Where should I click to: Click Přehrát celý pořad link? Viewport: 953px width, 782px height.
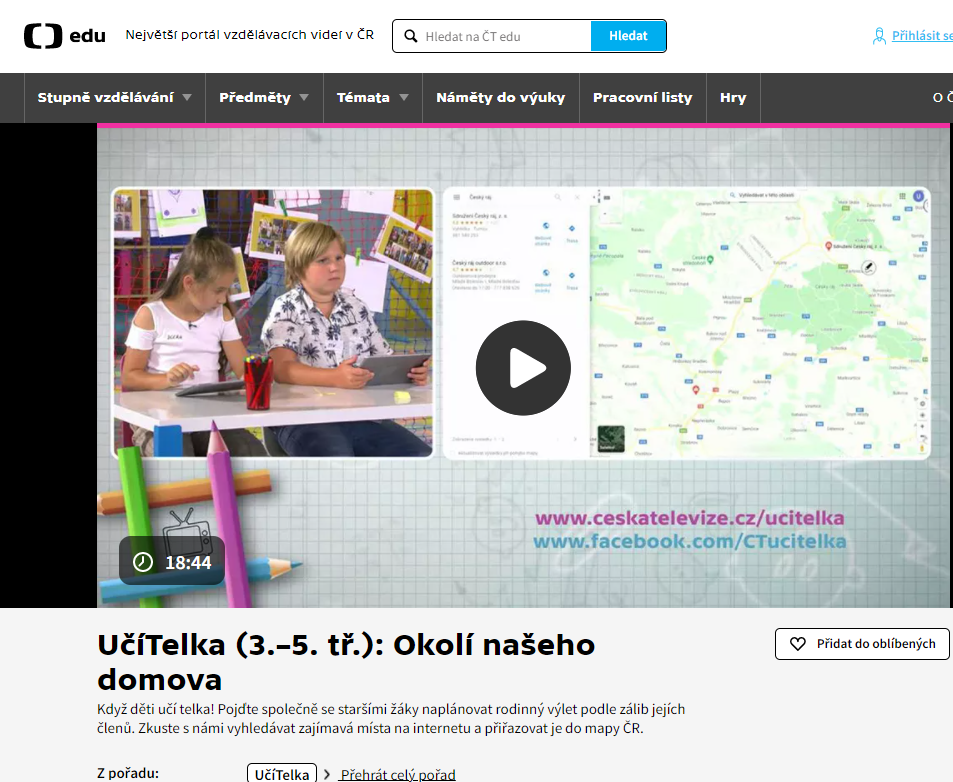(398, 774)
